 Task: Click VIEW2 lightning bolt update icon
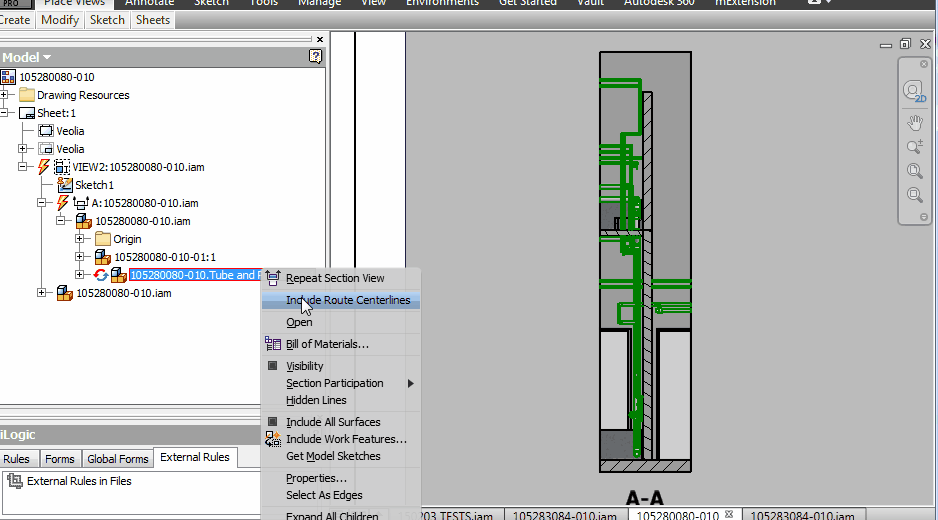coord(44,166)
